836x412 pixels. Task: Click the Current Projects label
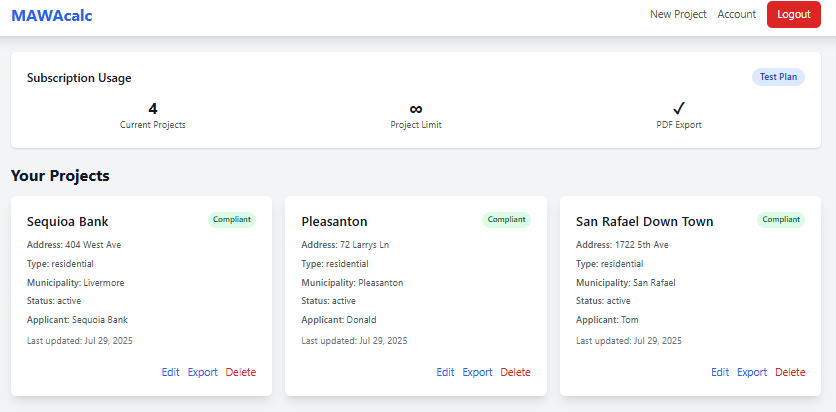152,125
